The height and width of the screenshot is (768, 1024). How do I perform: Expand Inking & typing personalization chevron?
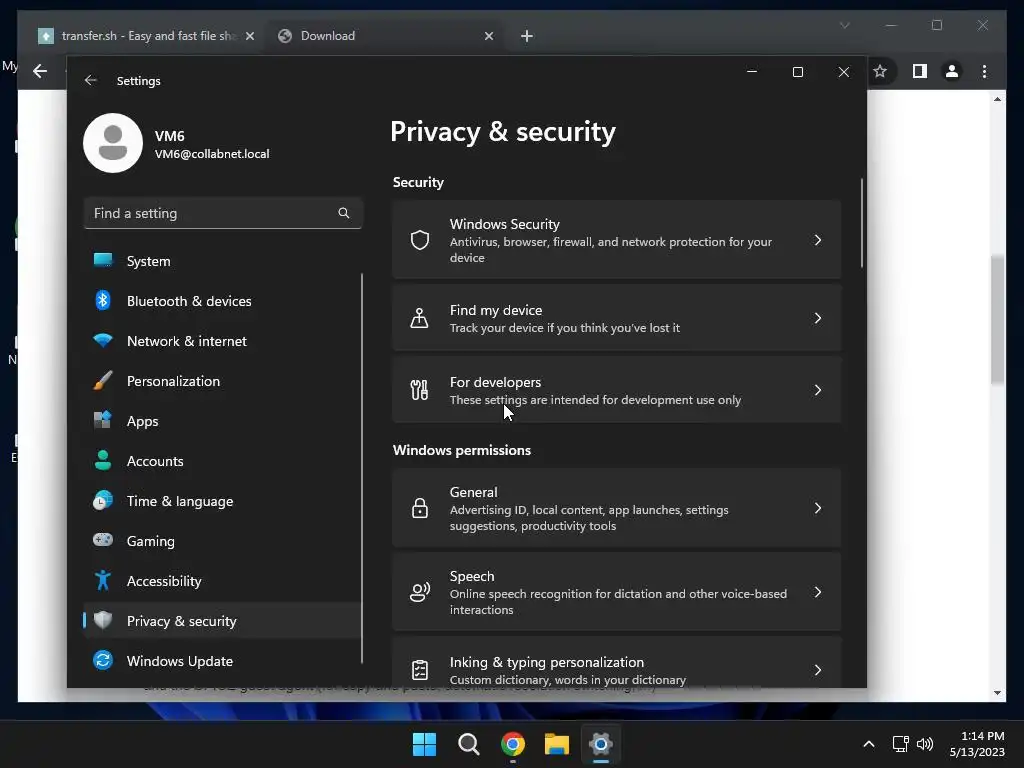tap(818, 670)
